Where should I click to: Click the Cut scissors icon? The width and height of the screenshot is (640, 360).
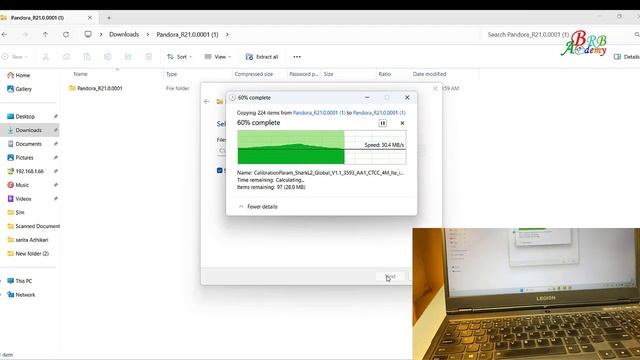[46, 57]
